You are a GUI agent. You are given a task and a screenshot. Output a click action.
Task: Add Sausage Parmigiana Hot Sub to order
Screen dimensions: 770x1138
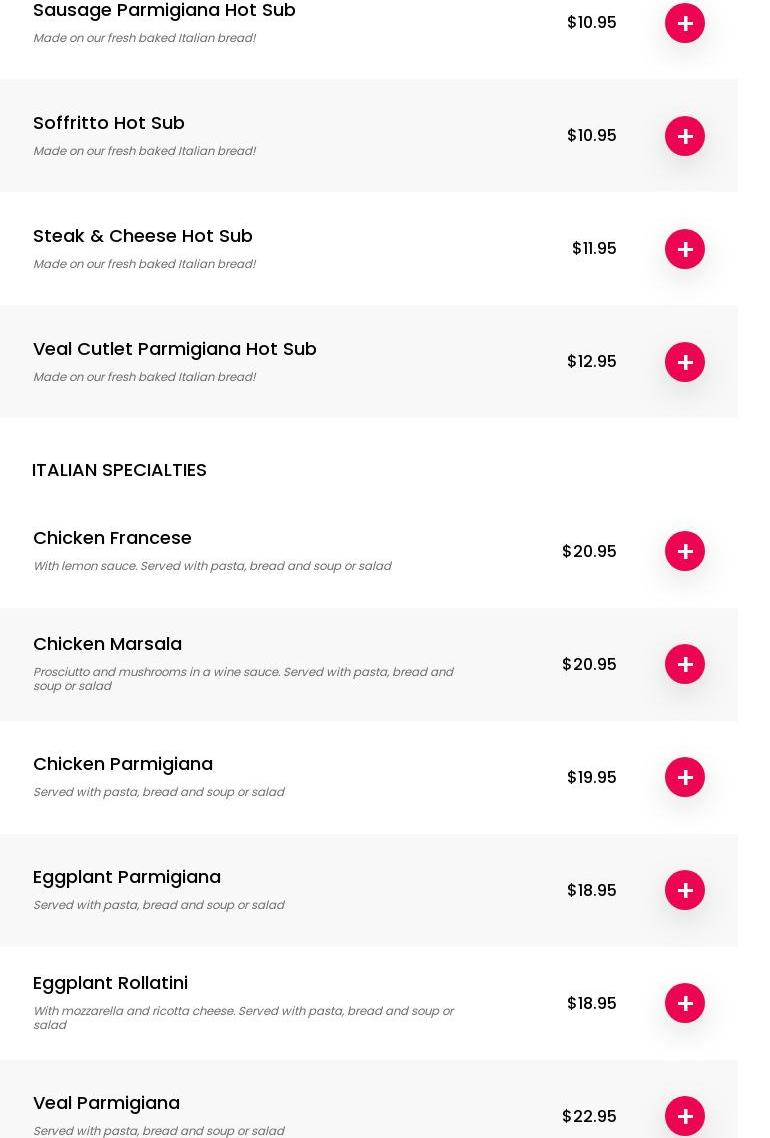click(x=685, y=23)
